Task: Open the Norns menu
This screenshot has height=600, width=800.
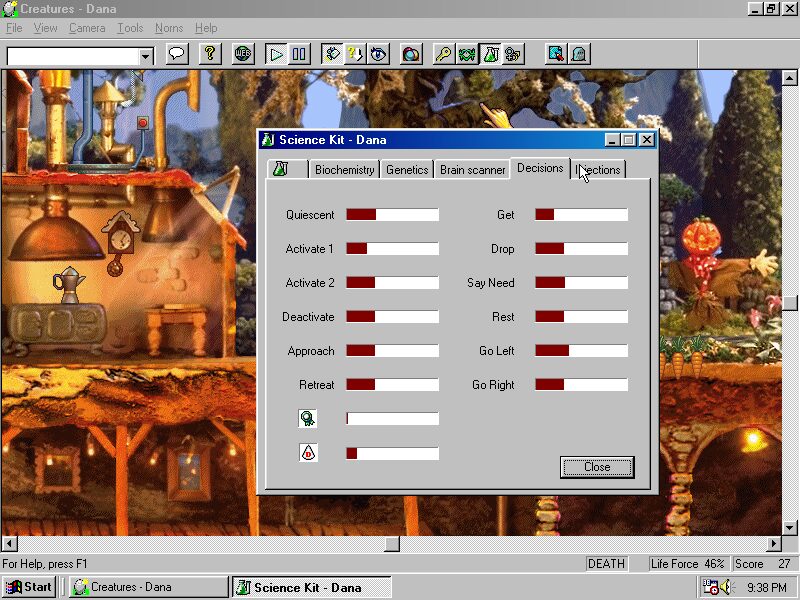Action: click(x=169, y=28)
